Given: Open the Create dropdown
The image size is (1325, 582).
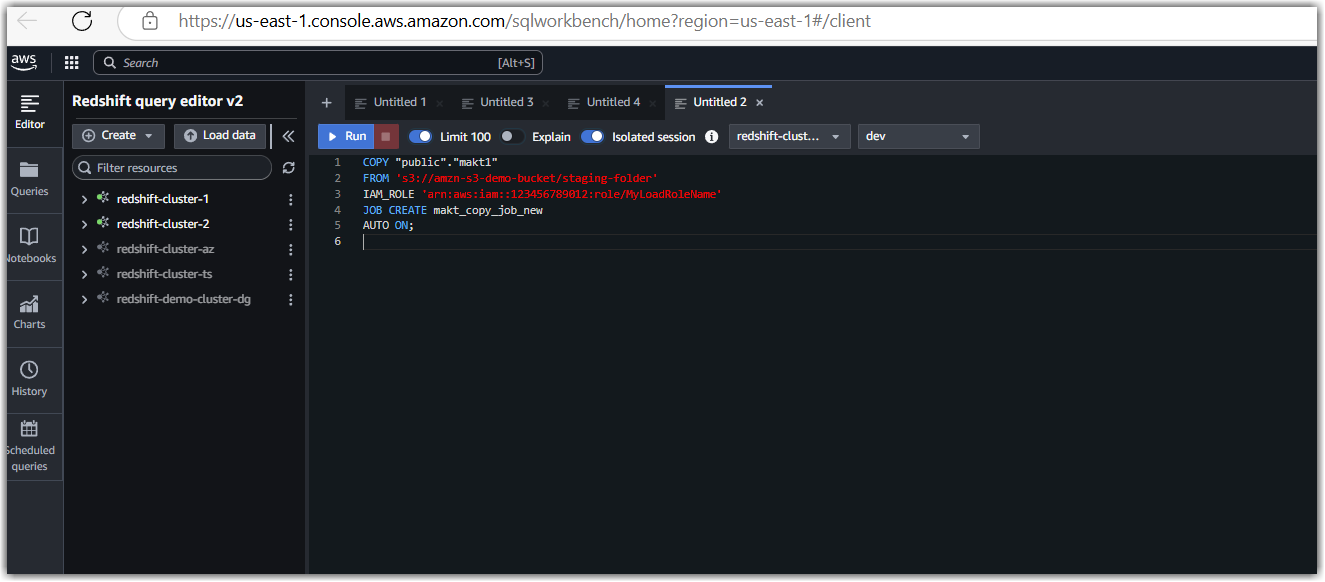Looking at the screenshot, I should pos(118,136).
